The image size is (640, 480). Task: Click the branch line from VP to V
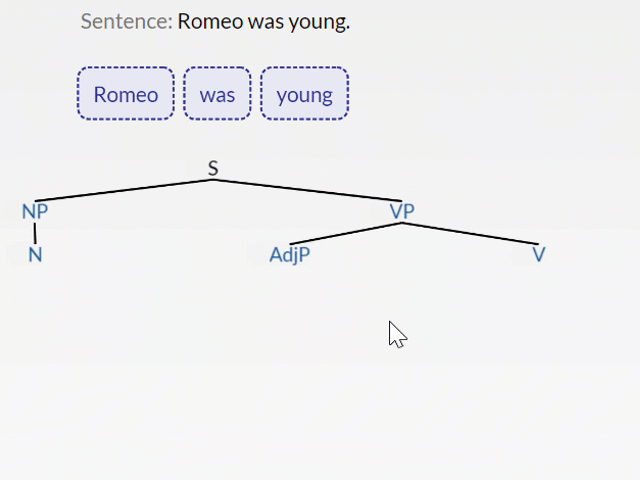pyautogui.click(x=470, y=233)
